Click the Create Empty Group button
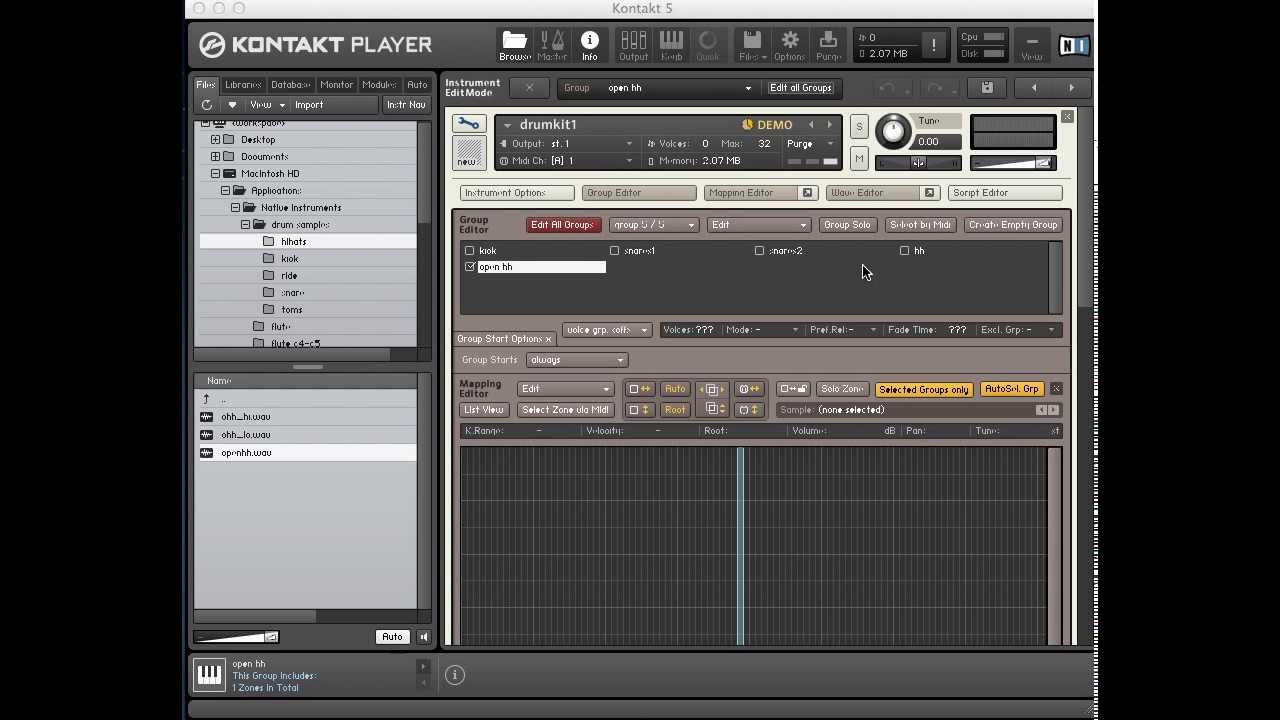 pos(1012,225)
